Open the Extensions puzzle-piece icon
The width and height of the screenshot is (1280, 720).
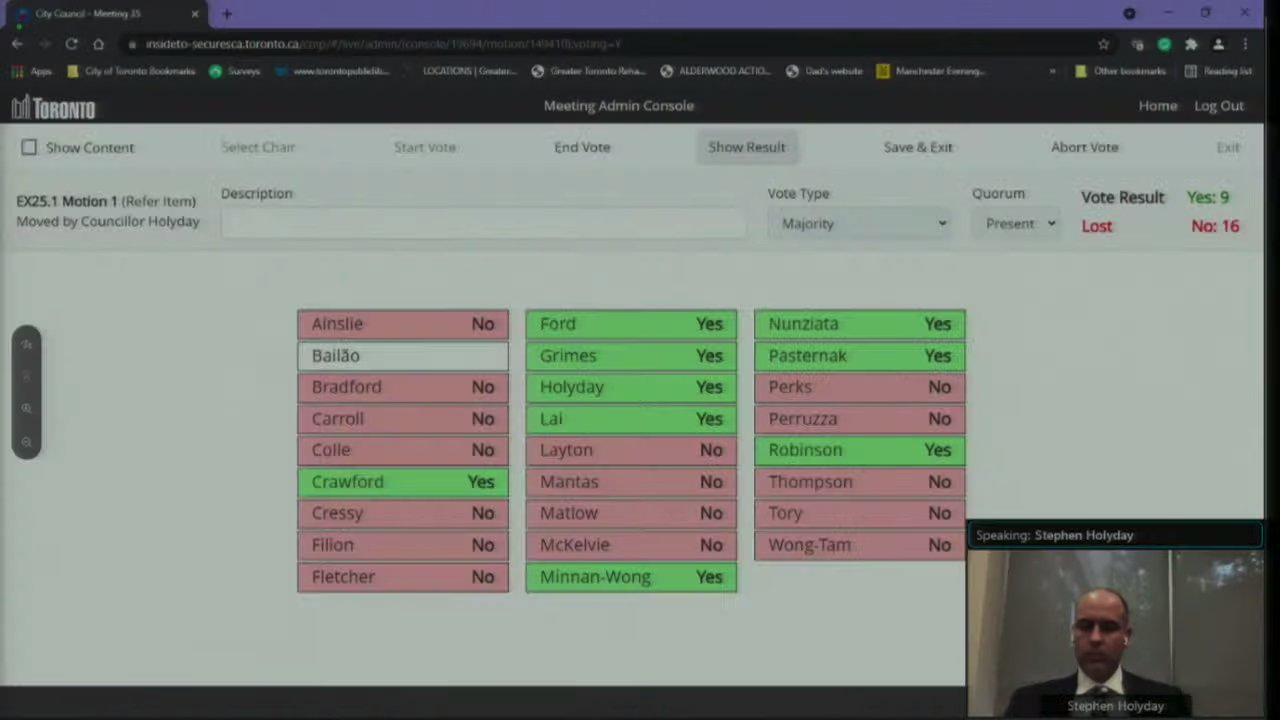pyautogui.click(x=1191, y=44)
